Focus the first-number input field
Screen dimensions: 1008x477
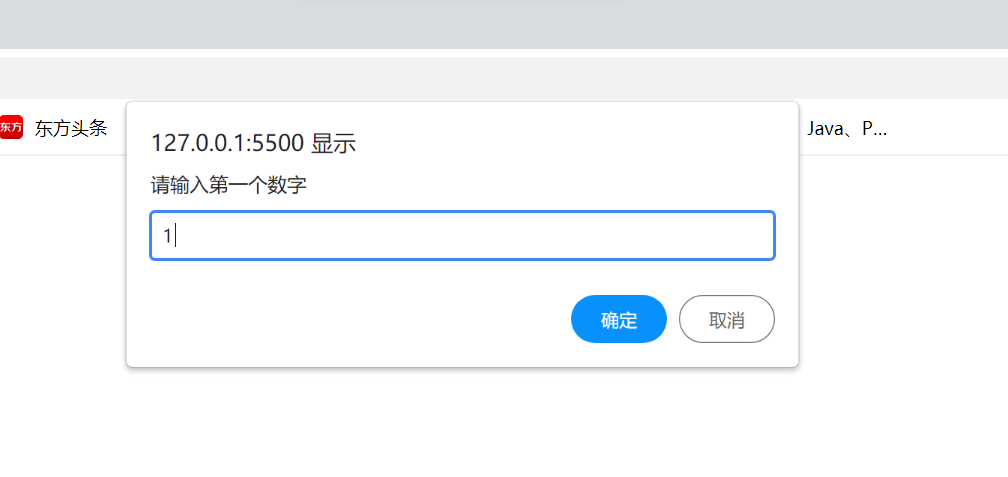pyautogui.click(x=462, y=236)
